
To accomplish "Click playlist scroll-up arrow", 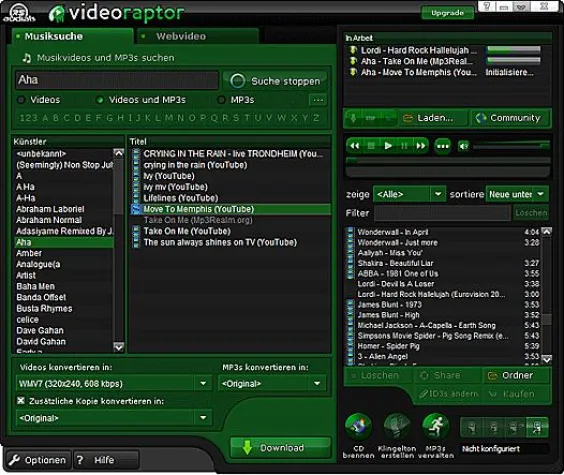I will coord(547,231).
